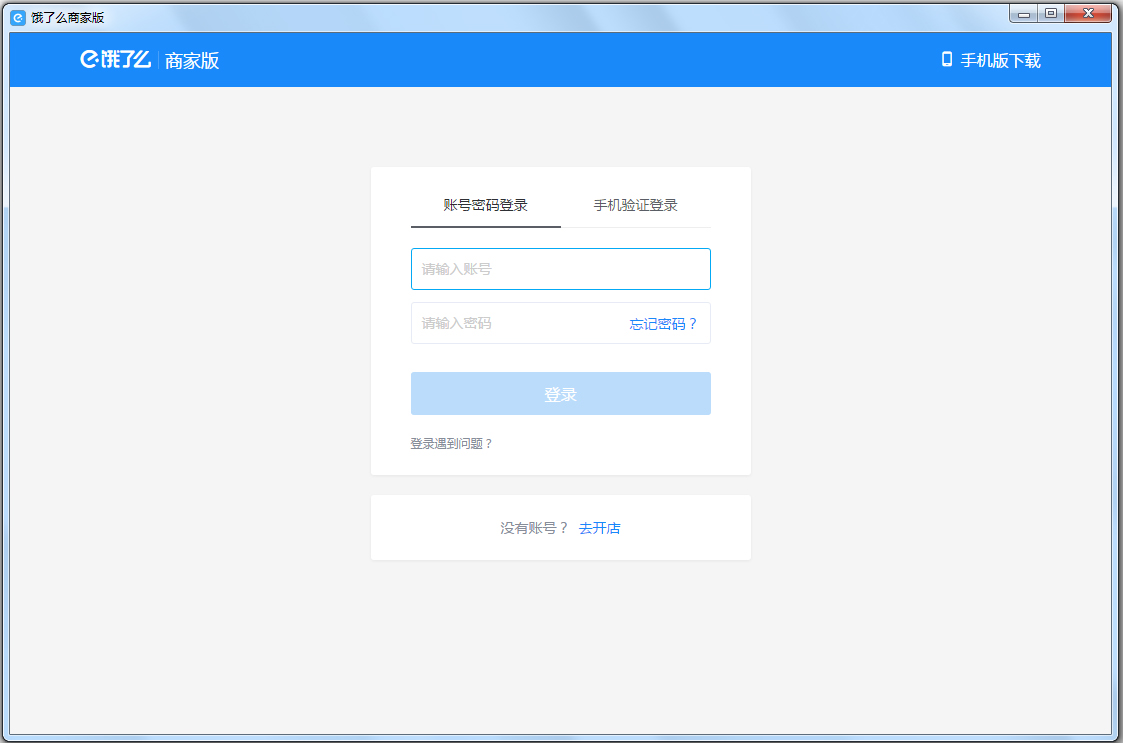Click the 商家版 label in the header
The image size is (1123, 743).
[194, 61]
